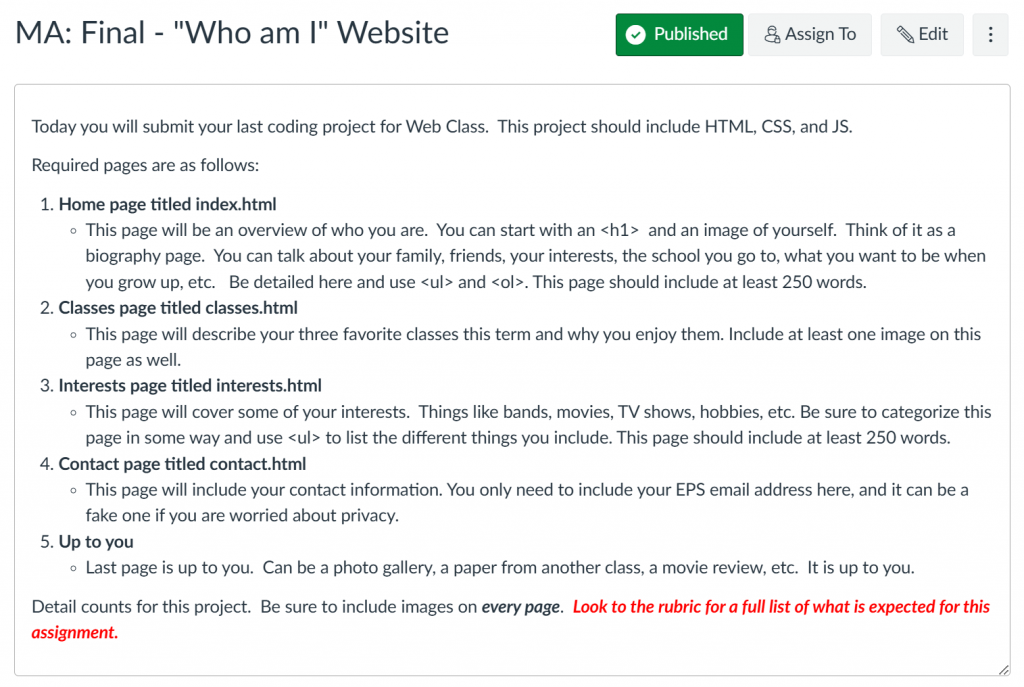The width and height of the screenshot is (1024, 687).
Task: Click the bold italic "every page" text
Action: (x=522, y=607)
